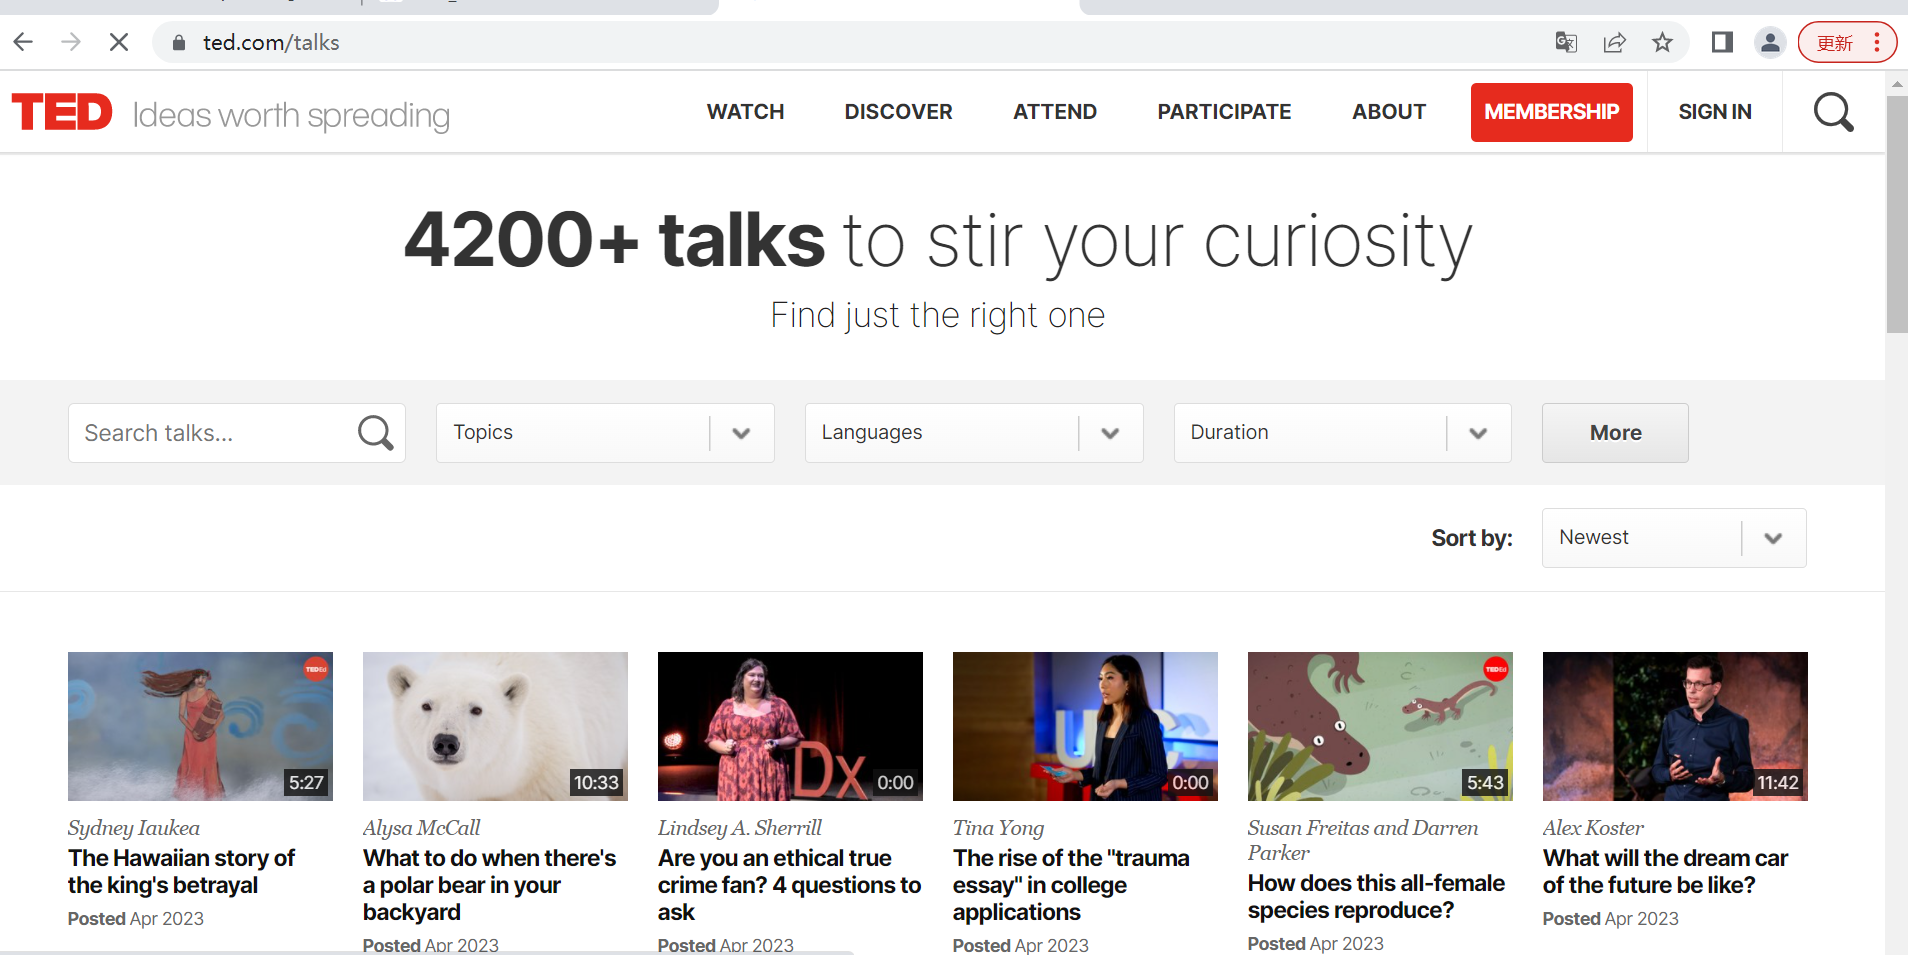This screenshot has width=1908, height=955.
Task: Open "What will the dream car" talk link
Action: [x=1665, y=872]
